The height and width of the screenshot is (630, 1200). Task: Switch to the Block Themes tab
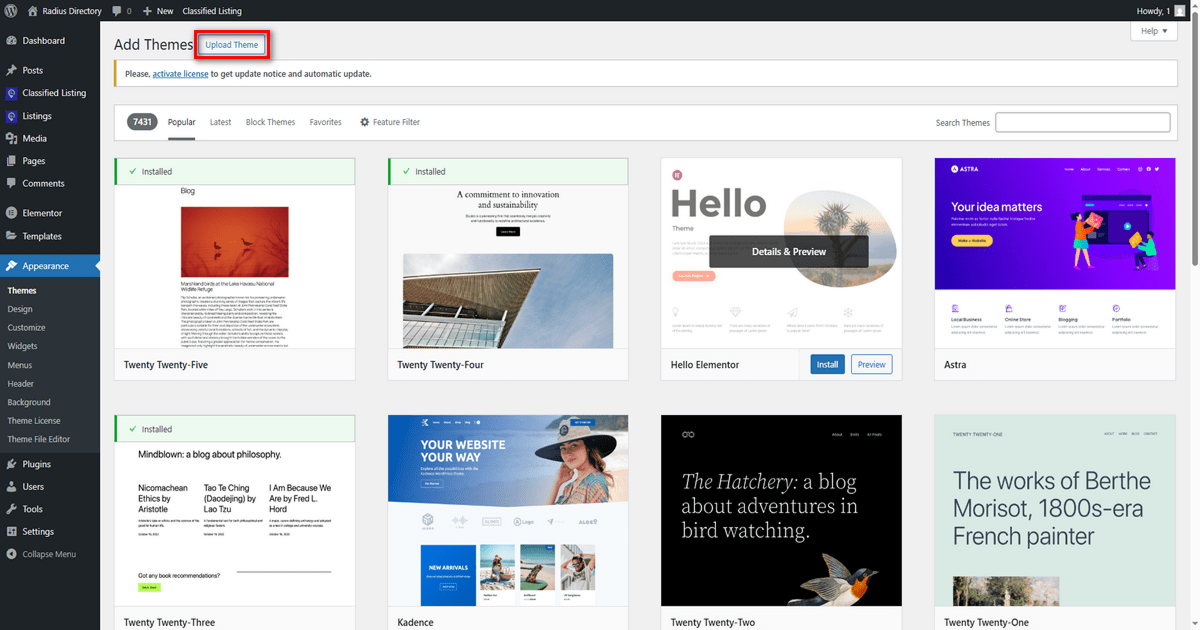(x=271, y=122)
